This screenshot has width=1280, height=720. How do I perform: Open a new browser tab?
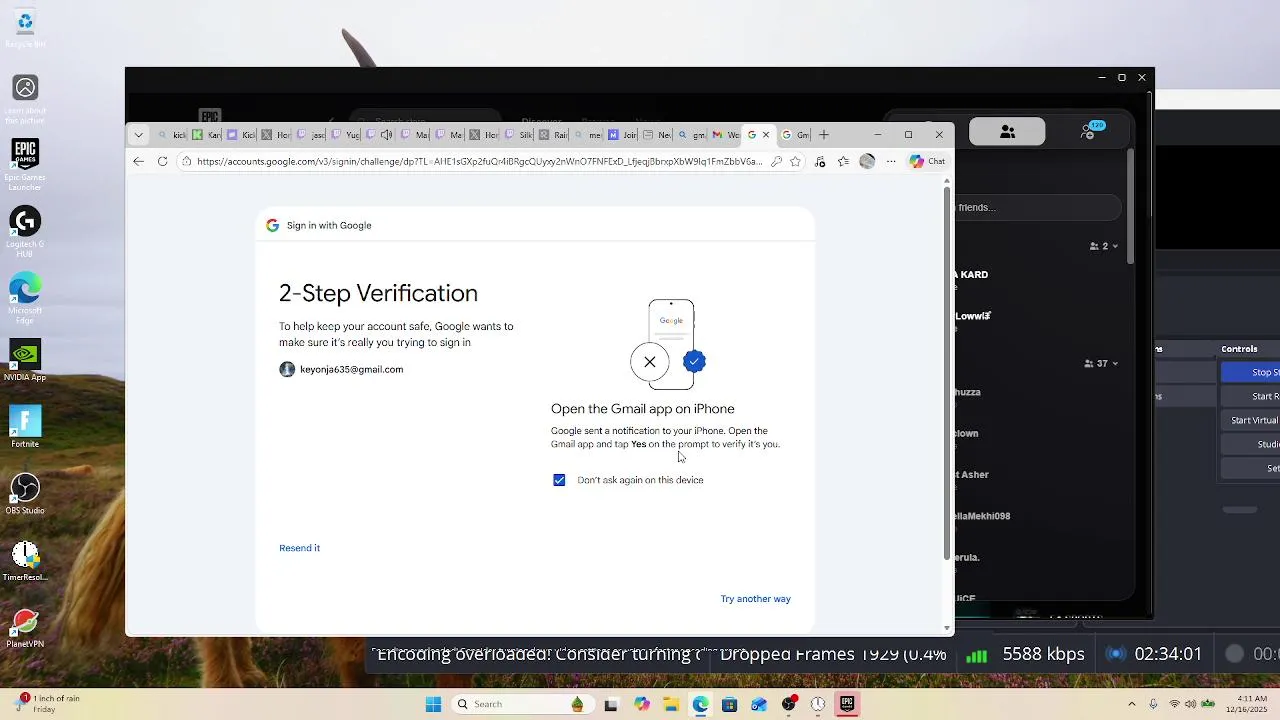(824, 135)
